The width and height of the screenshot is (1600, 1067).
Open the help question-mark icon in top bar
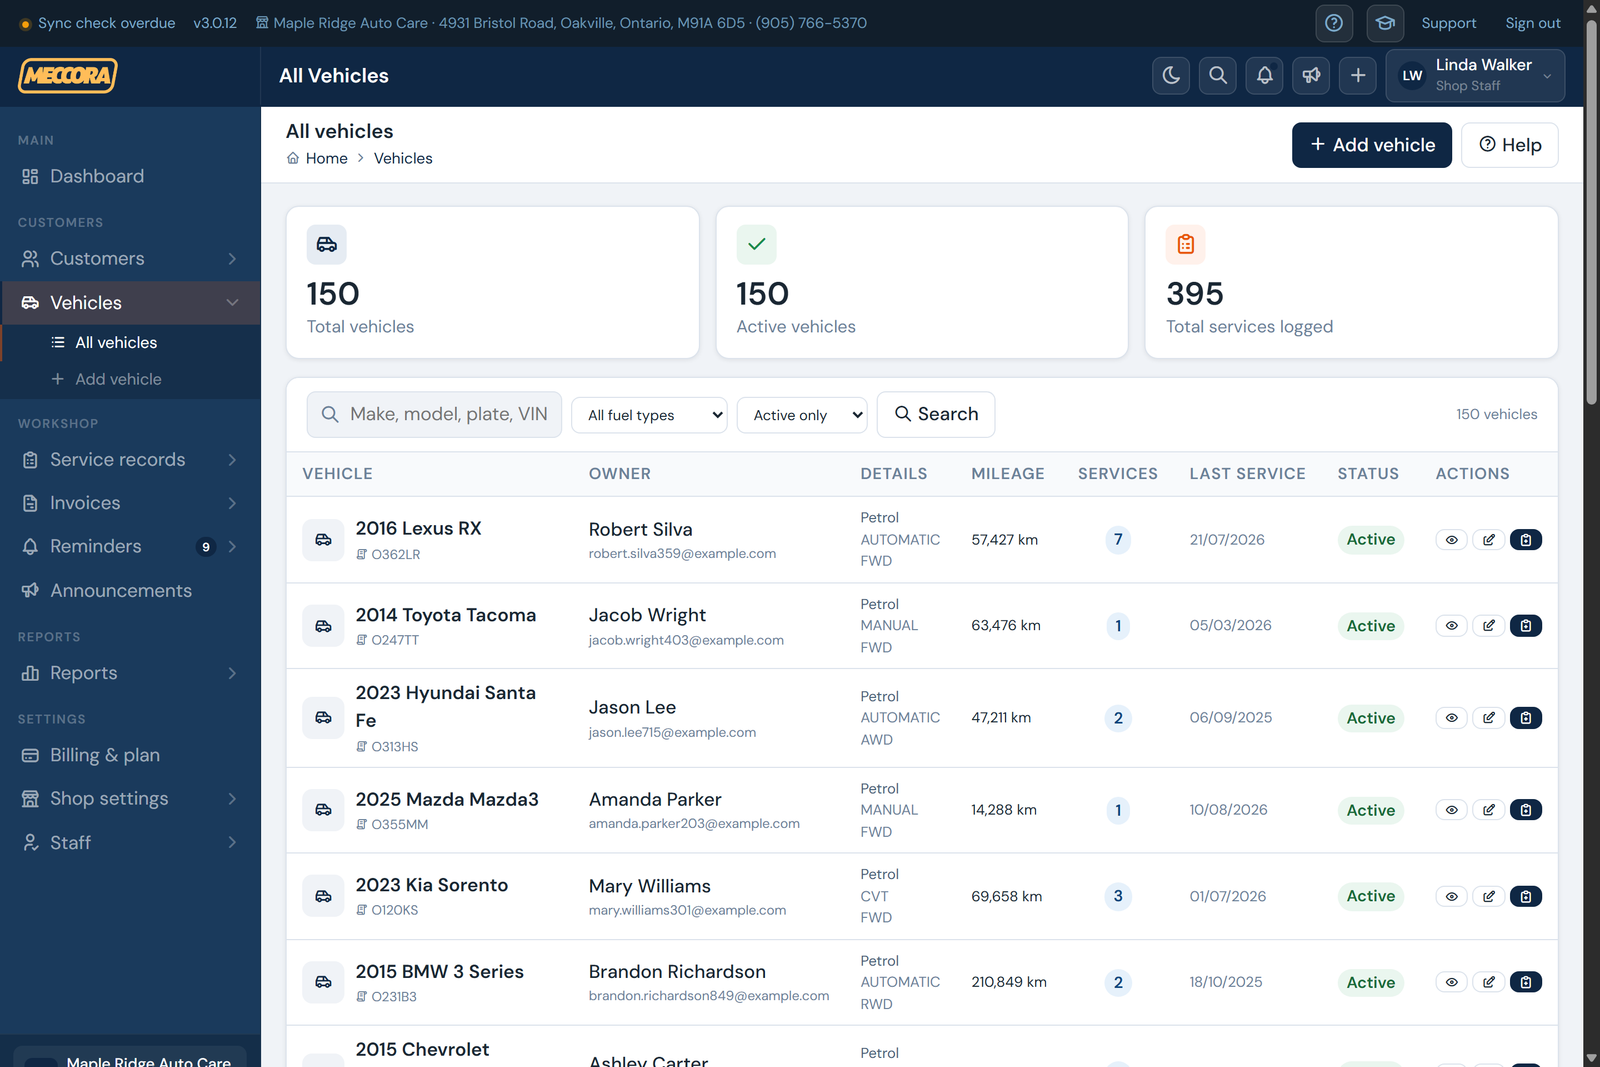pos(1334,23)
